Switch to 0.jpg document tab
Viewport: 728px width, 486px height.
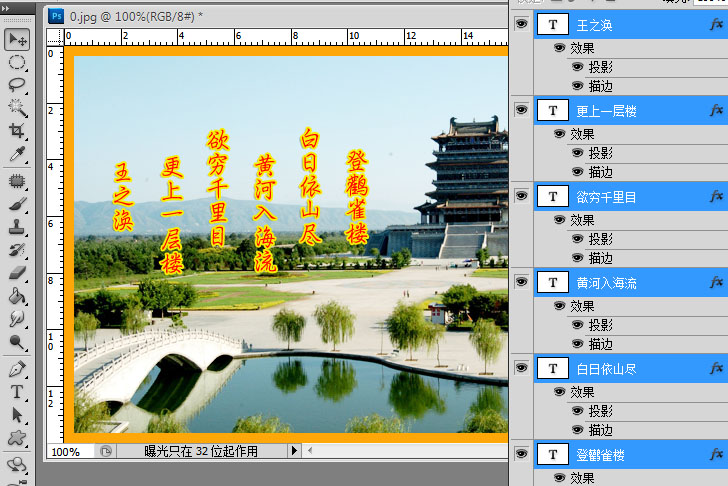136,17
